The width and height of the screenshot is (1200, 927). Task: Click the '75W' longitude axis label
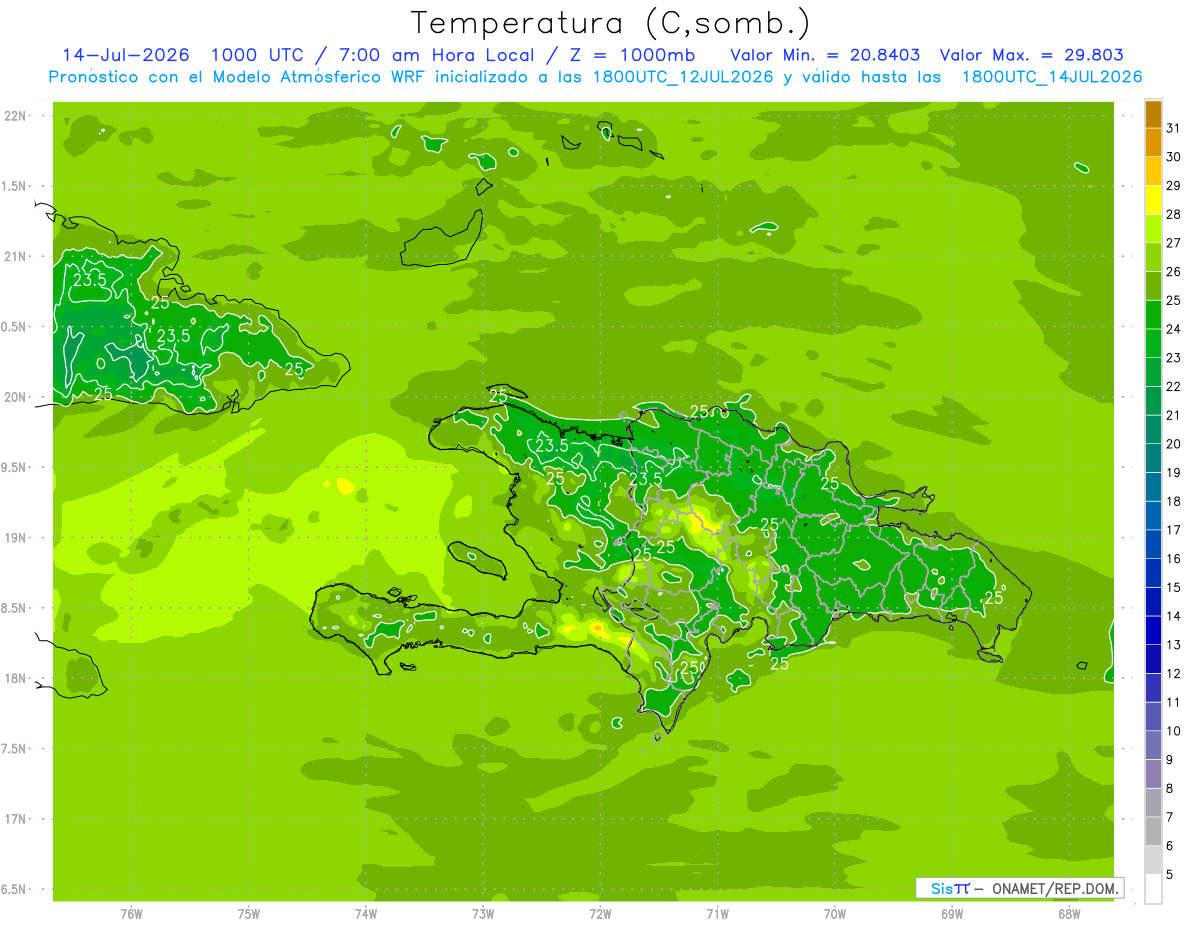coord(249,914)
